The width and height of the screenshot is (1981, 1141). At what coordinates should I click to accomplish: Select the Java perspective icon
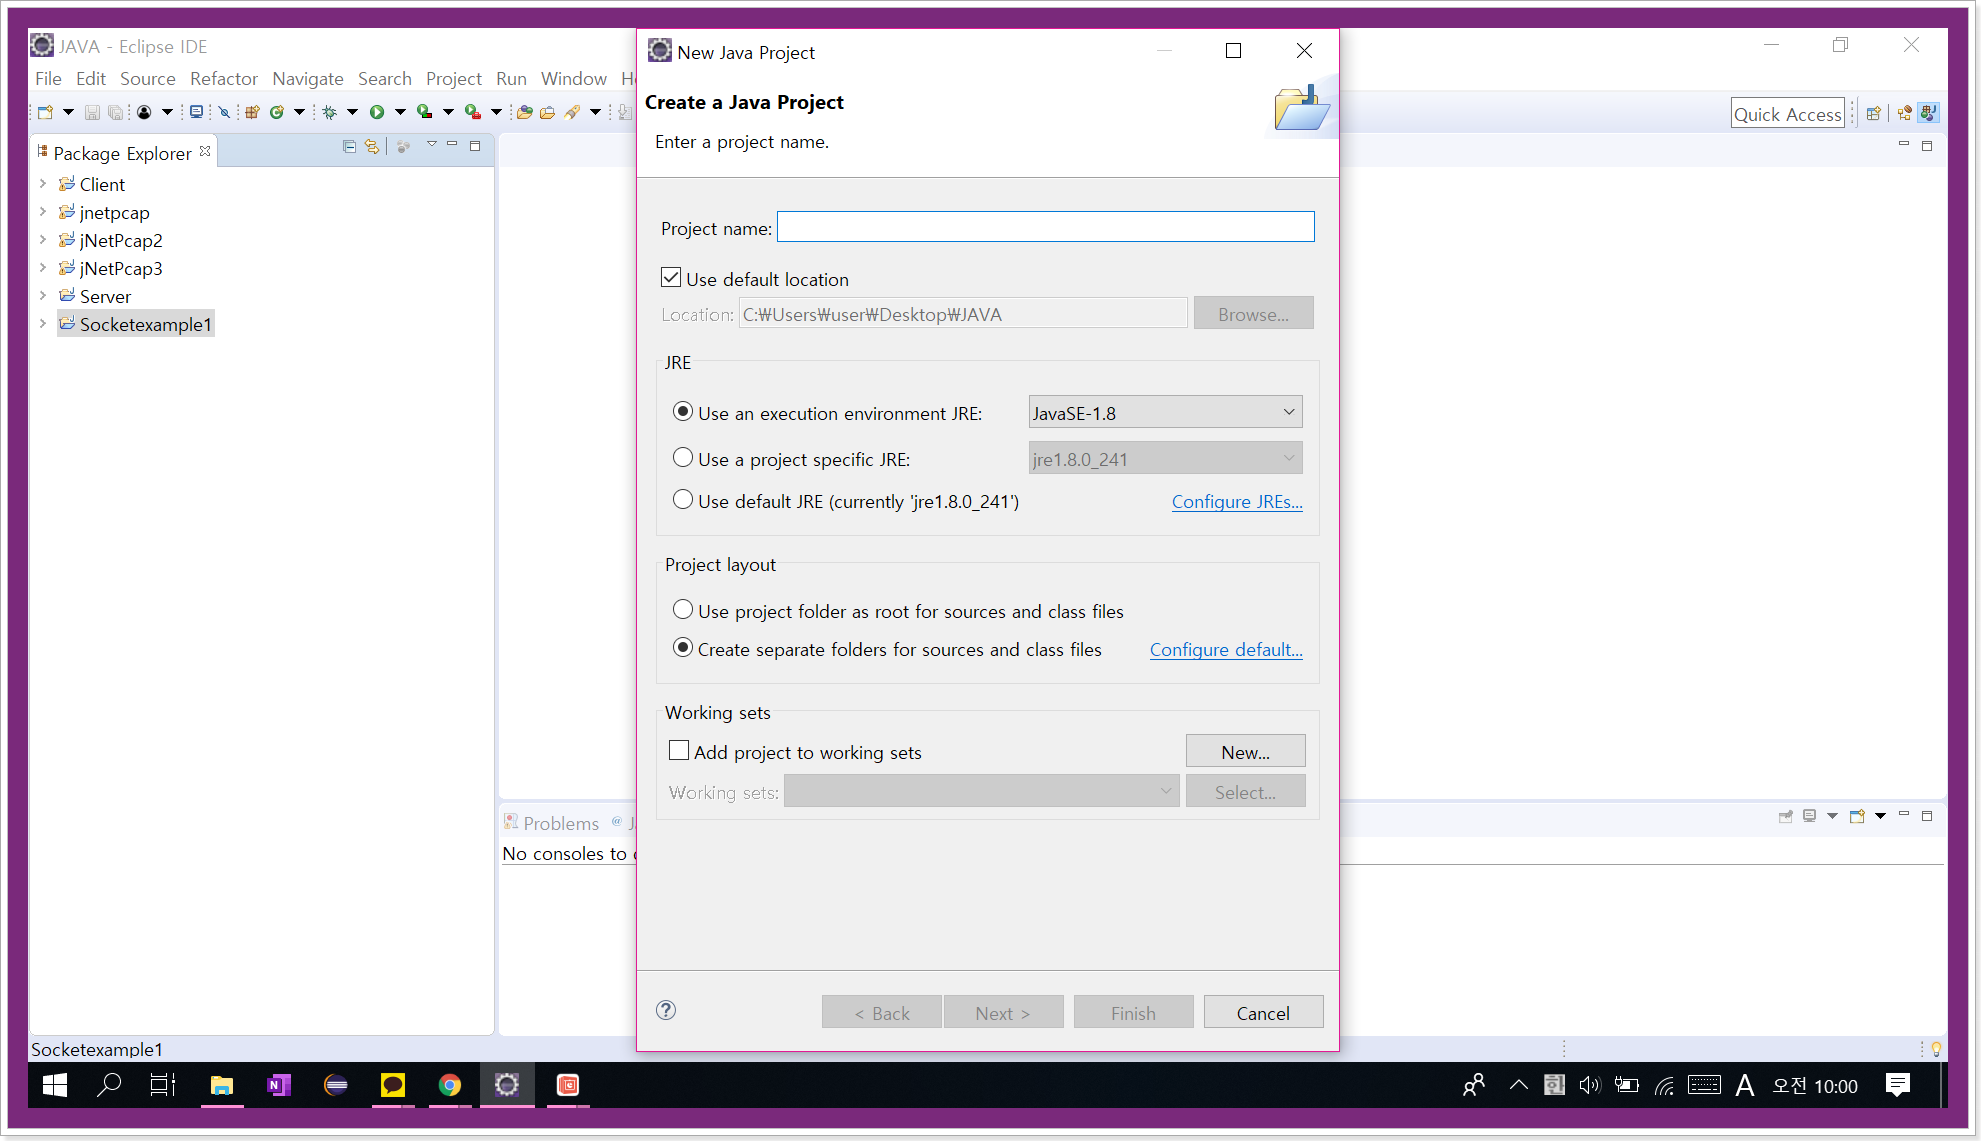(1929, 113)
